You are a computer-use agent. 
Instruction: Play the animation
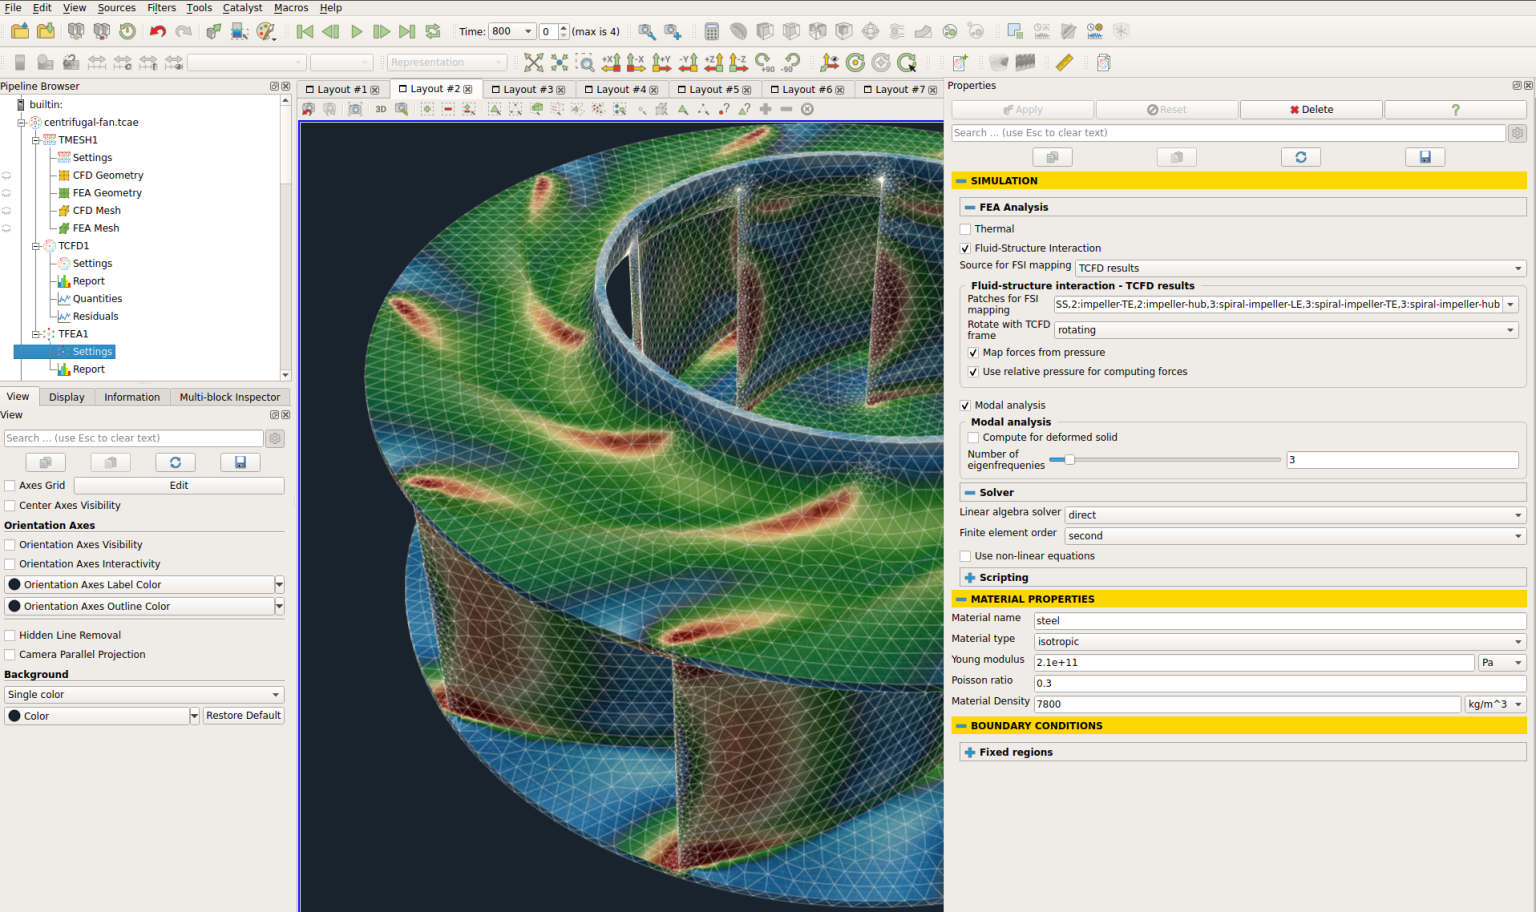pos(356,31)
